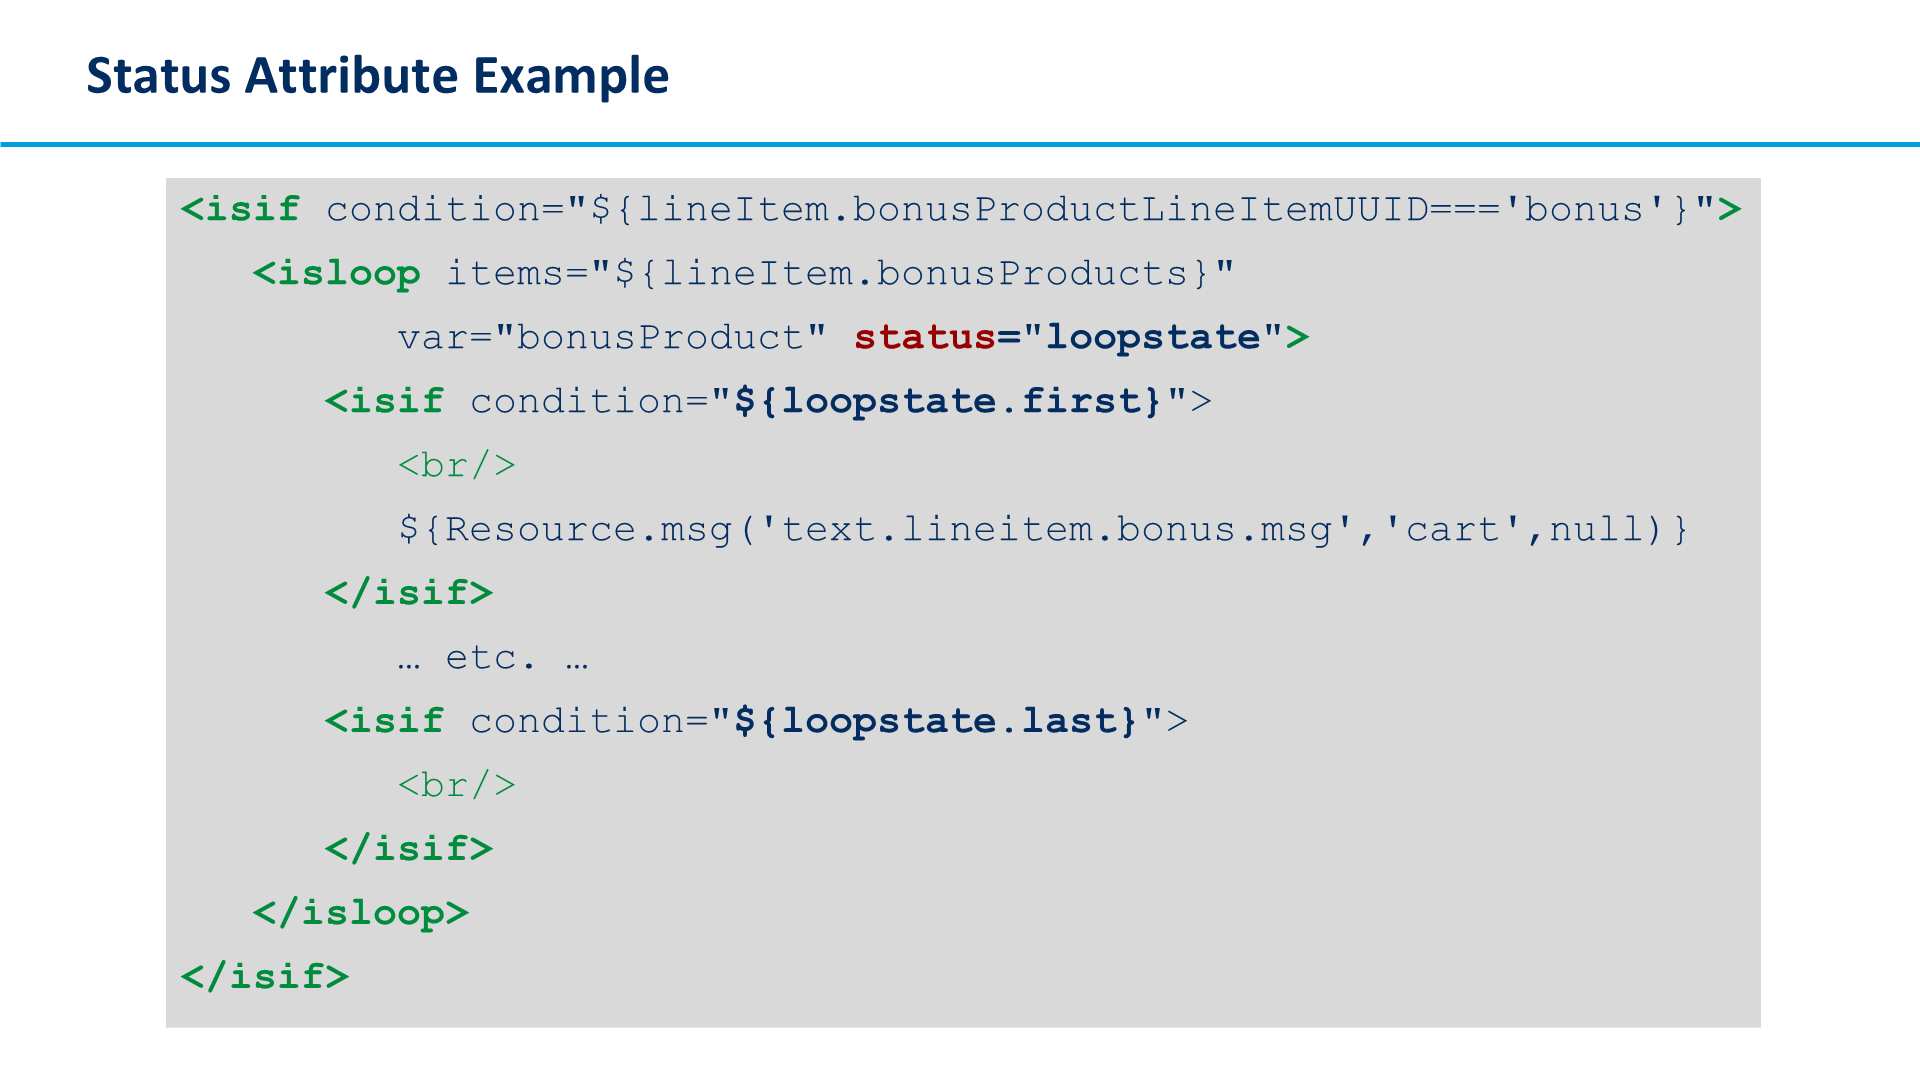Viewport: 1920px width, 1080px height.
Task: Click the isloop items lineItem.bonusProducts line
Action: 744,273
